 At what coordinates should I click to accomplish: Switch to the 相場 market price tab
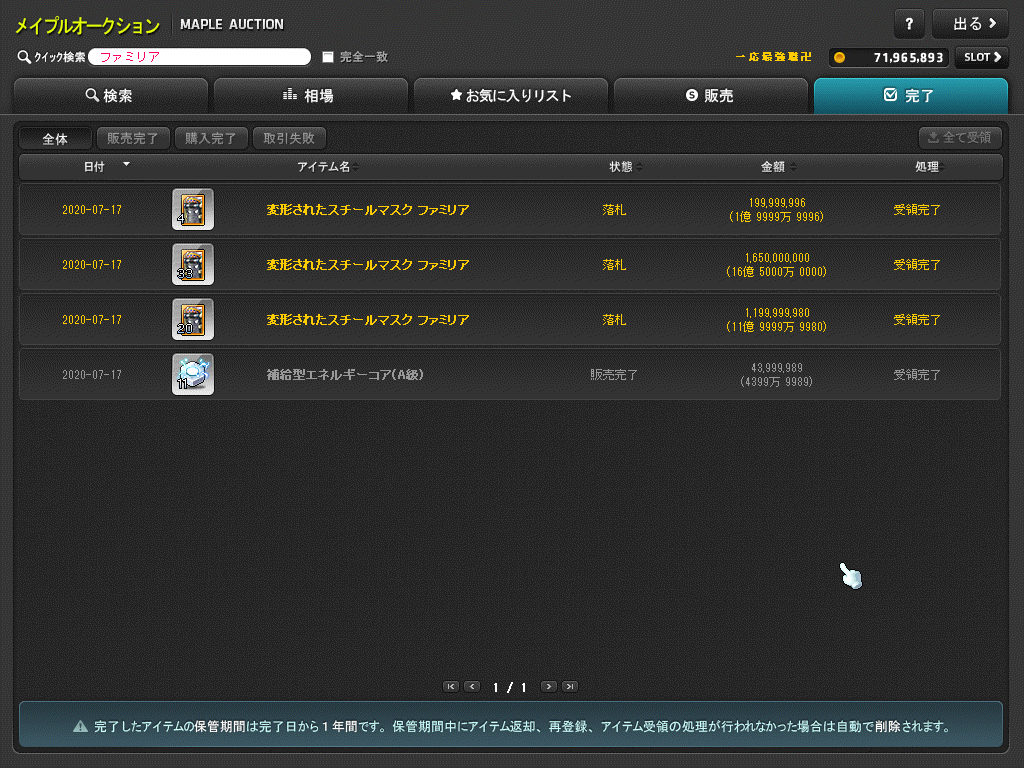pos(311,96)
